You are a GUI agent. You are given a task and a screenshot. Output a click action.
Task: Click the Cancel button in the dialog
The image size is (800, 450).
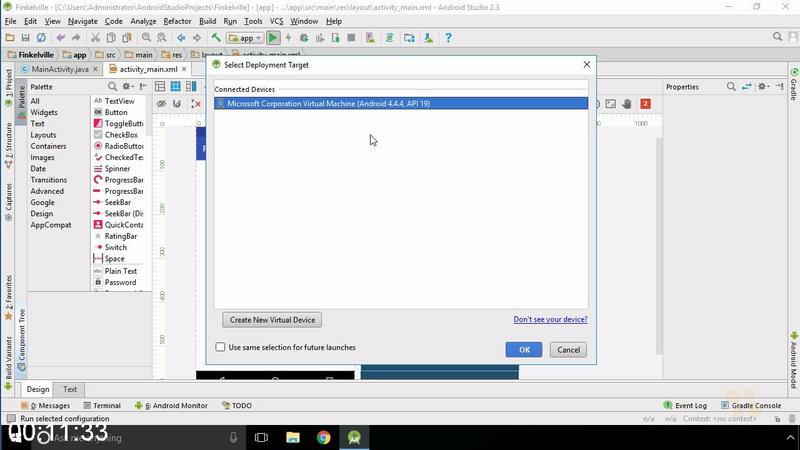[568, 349]
